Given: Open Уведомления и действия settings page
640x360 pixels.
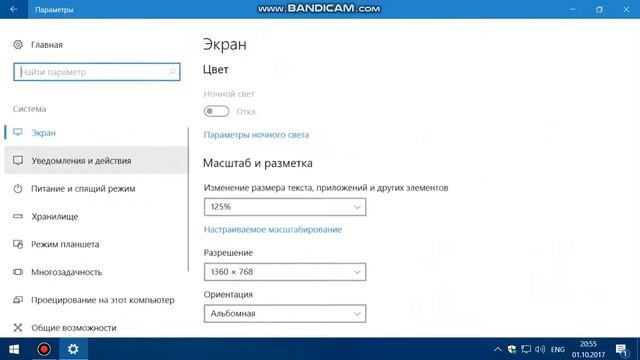Looking at the screenshot, I should click(96, 160).
